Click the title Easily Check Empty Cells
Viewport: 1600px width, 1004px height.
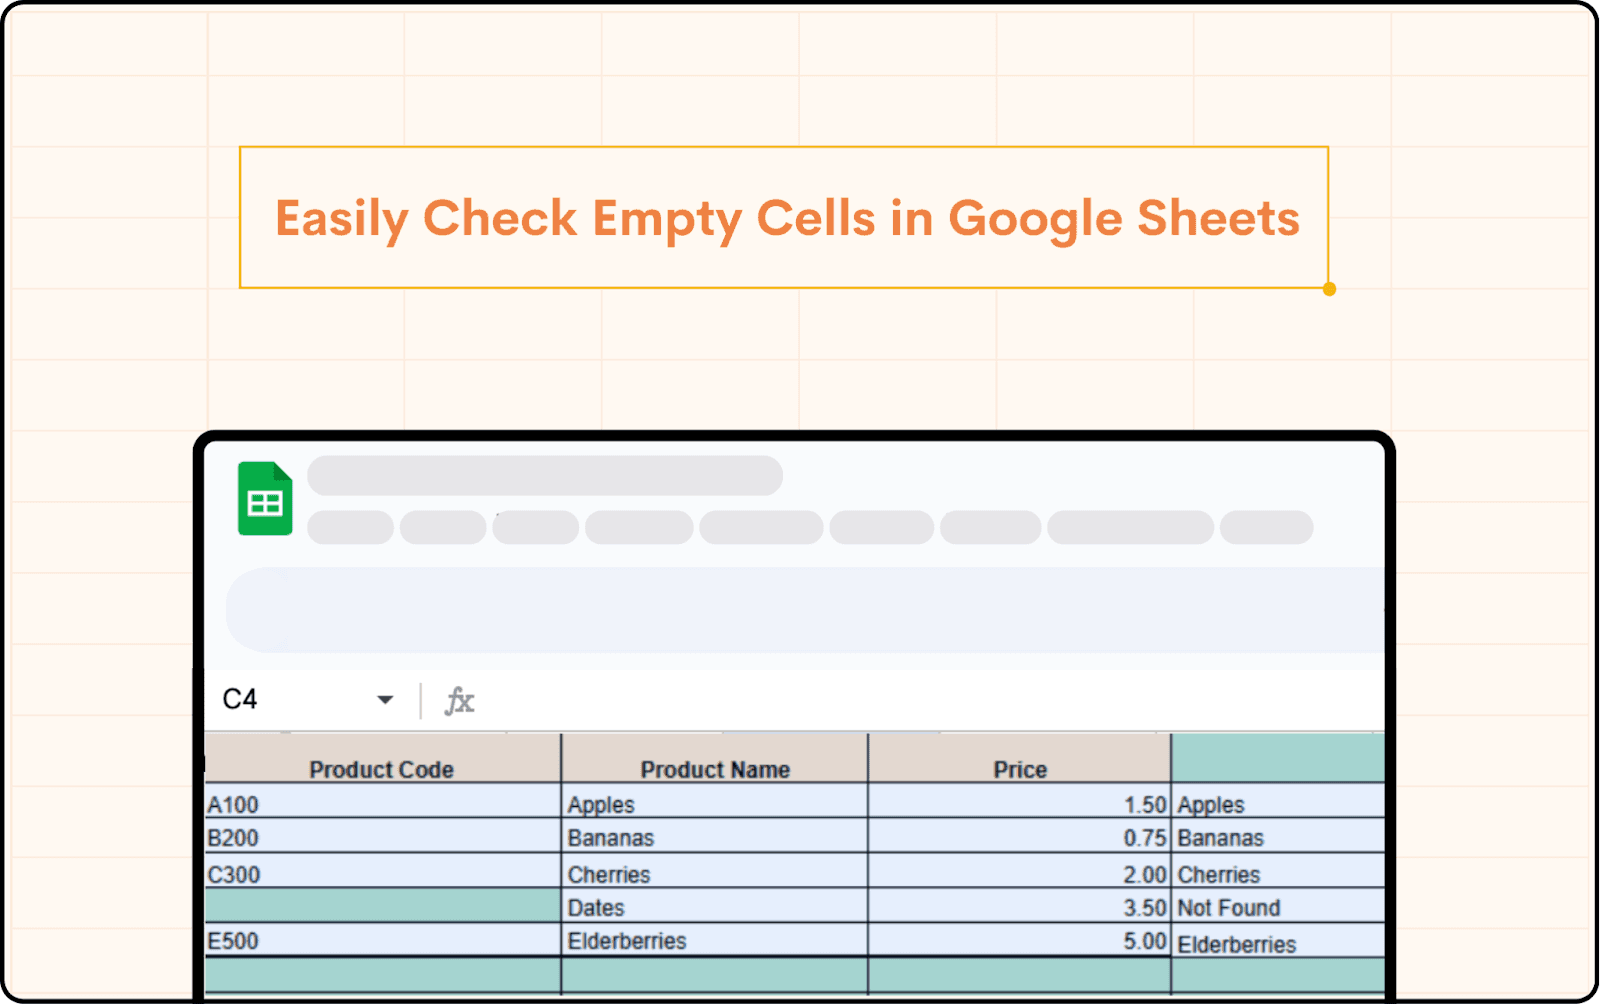point(787,218)
